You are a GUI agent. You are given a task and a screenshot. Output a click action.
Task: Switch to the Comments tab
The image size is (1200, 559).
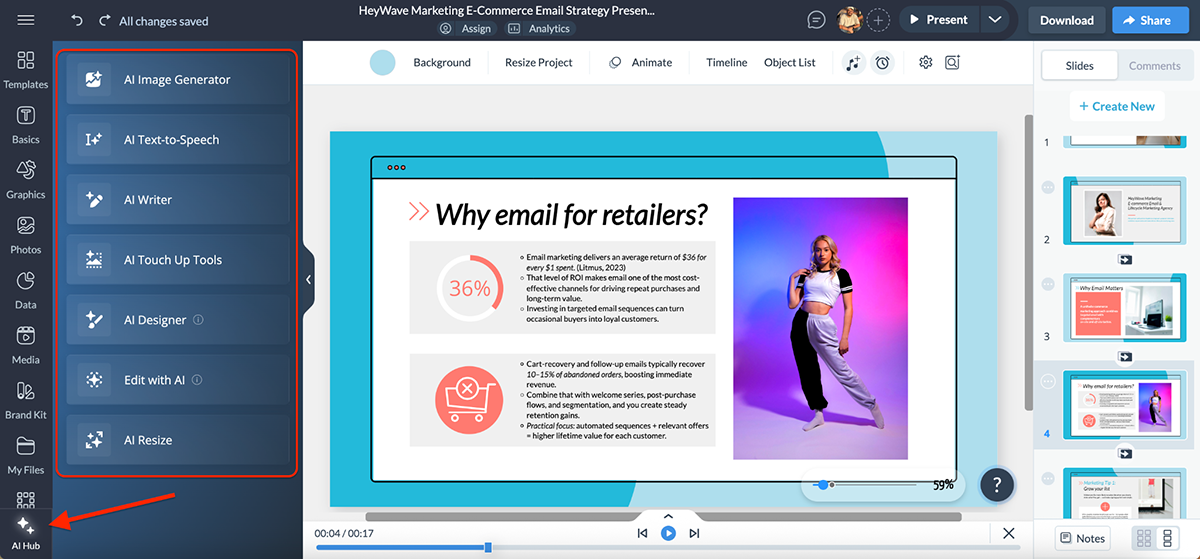(x=1154, y=66)
